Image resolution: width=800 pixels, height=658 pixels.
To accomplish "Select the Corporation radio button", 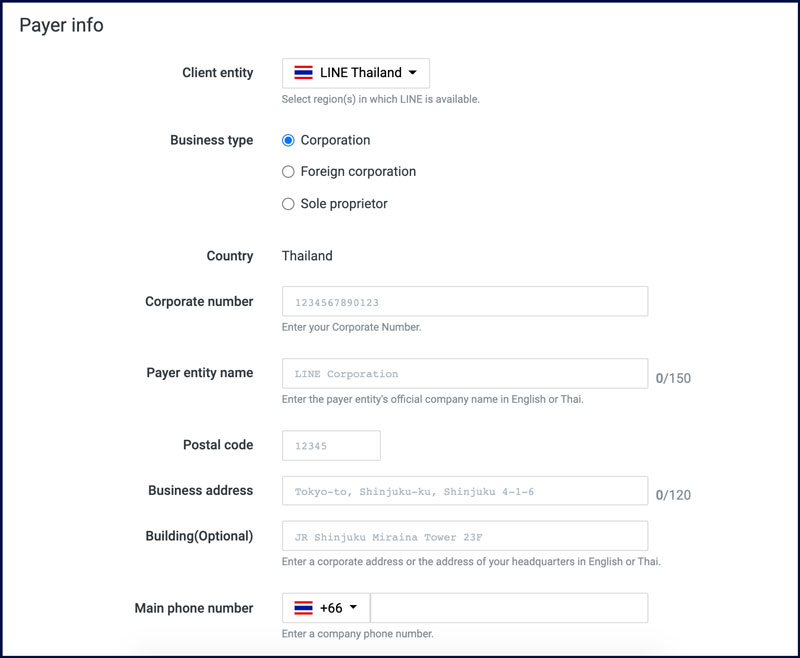I will [288, 140].
